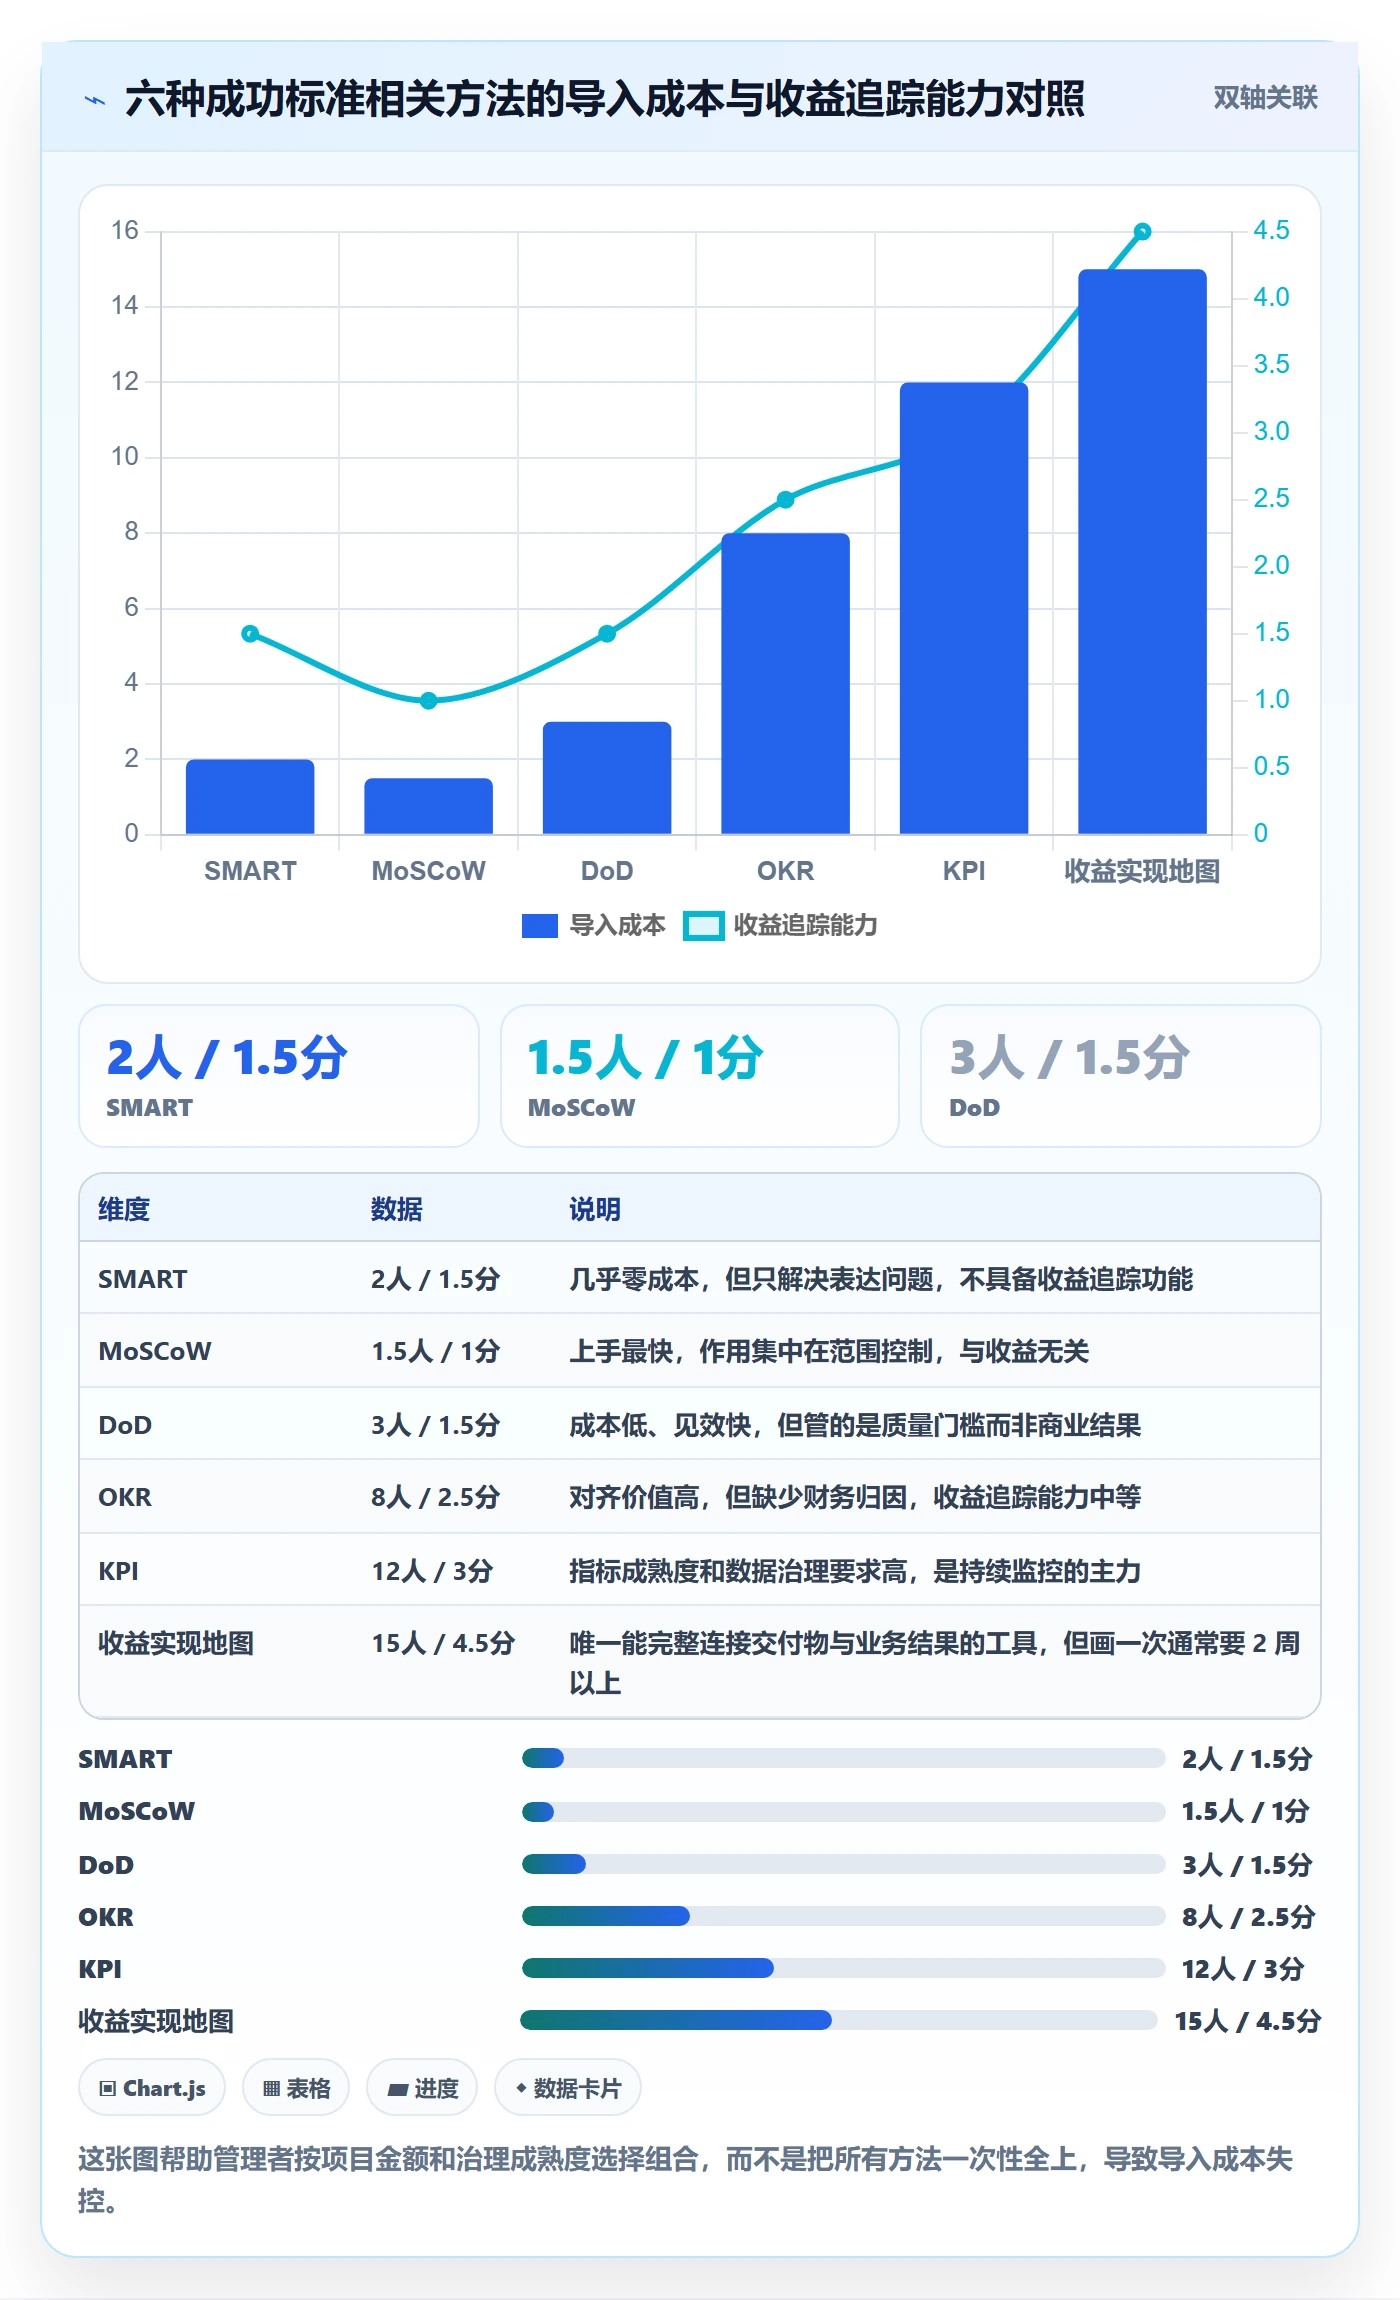
Task: Toggle the 导入成本 legend swatch
Action: coord(540,926)
